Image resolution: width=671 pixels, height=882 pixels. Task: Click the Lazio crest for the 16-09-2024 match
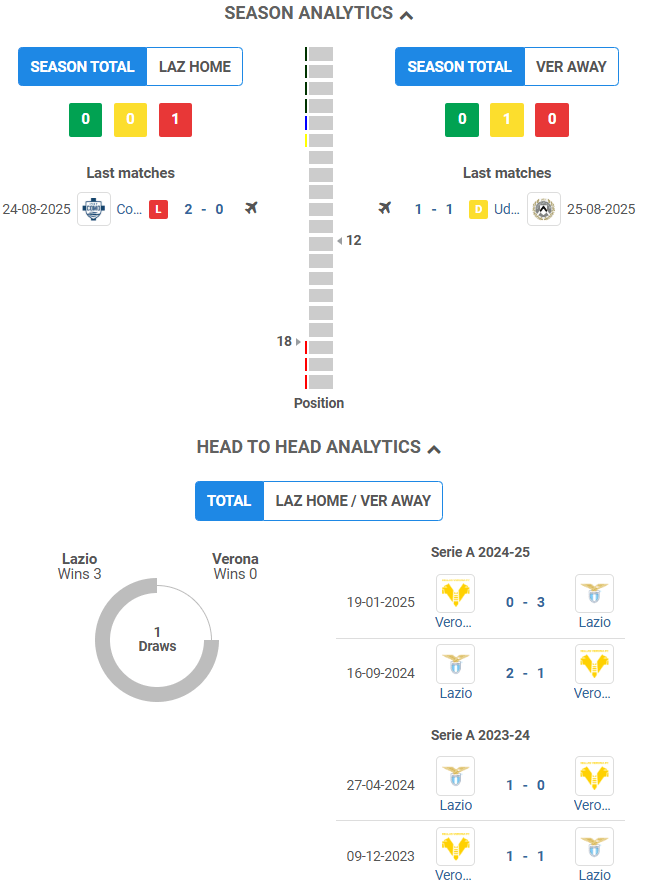(x=456, y=664)
